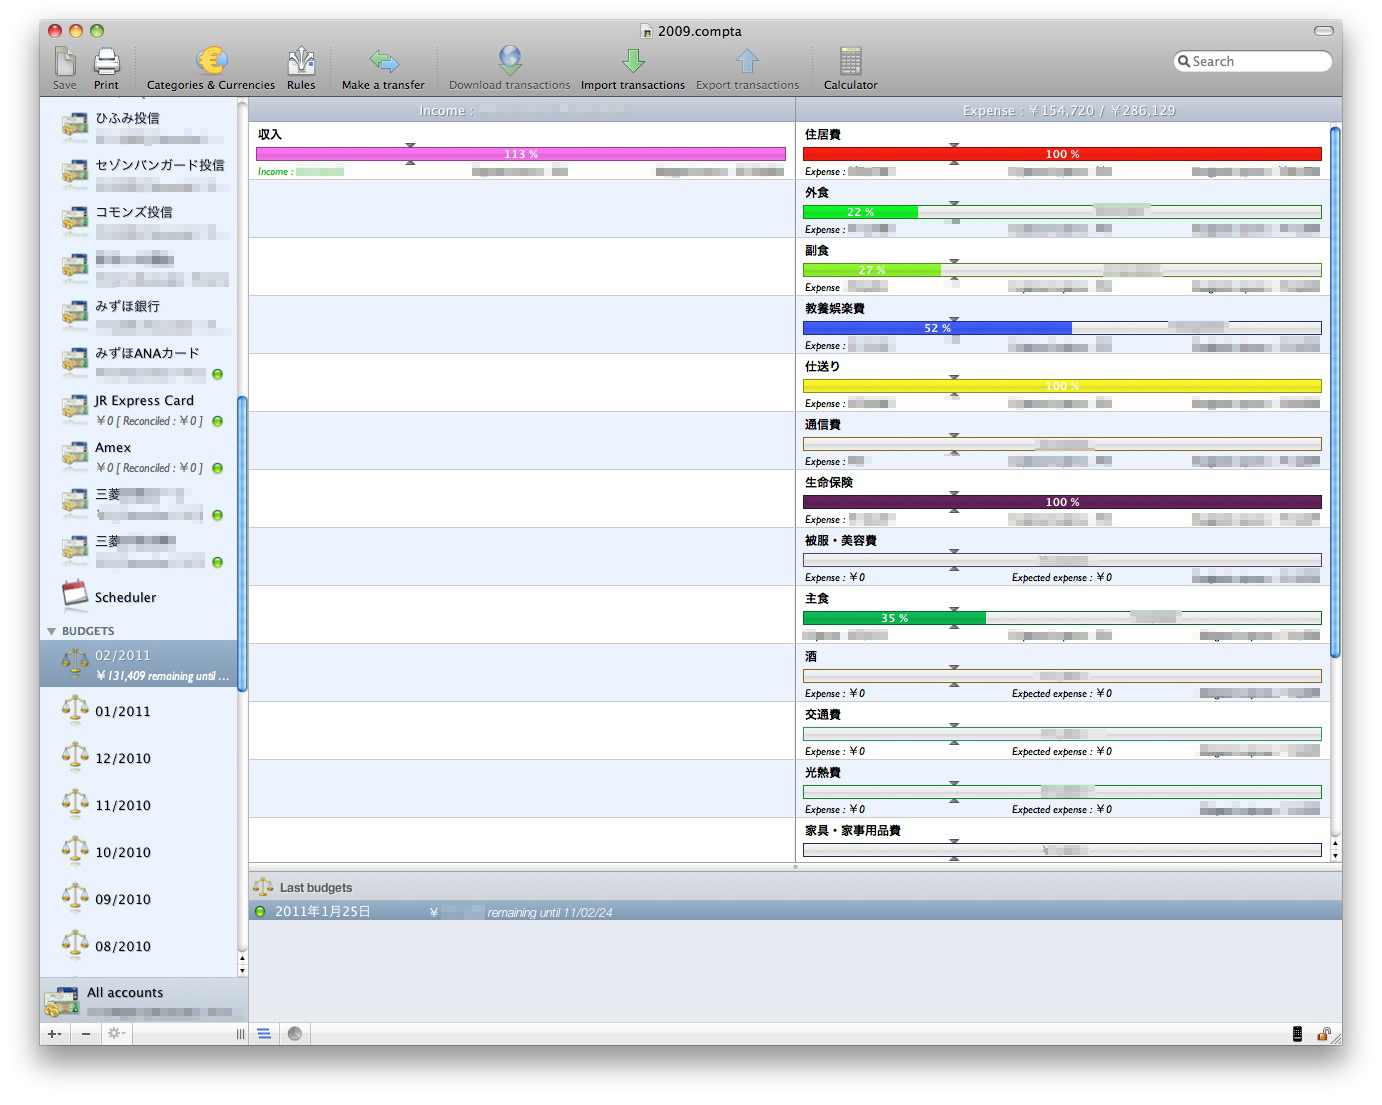This screenshot has width=1382, height=1105.
Task: Open the gear action menu
Action: [115, 1034]
